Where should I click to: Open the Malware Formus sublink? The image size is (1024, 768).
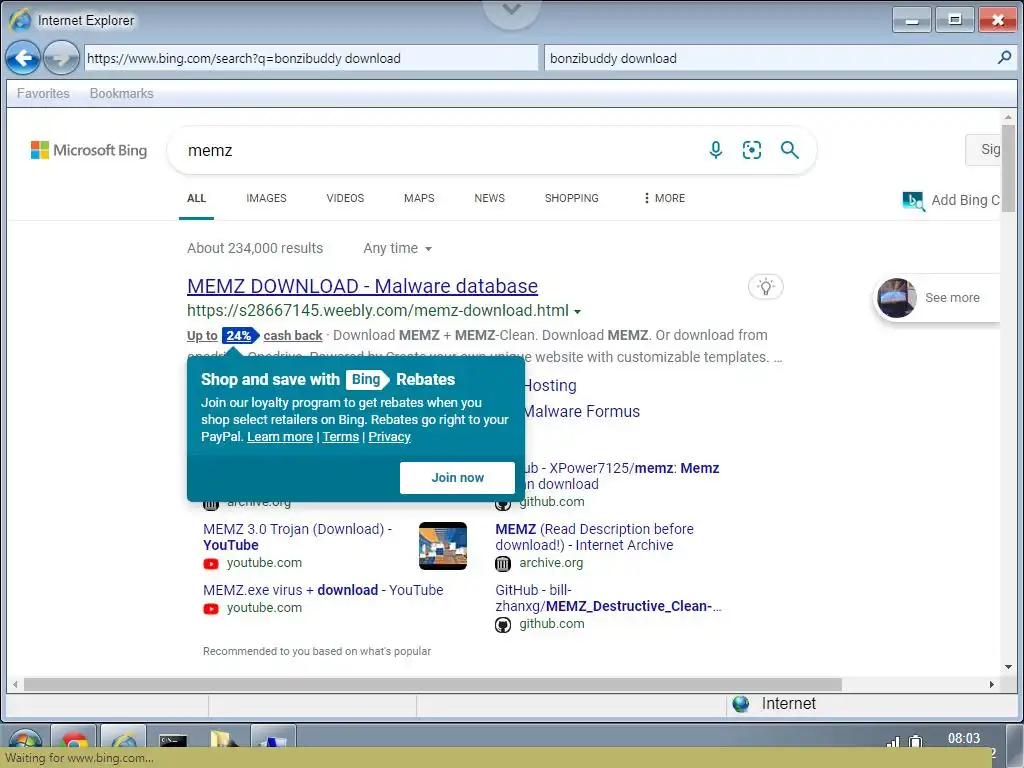(582, 412)
